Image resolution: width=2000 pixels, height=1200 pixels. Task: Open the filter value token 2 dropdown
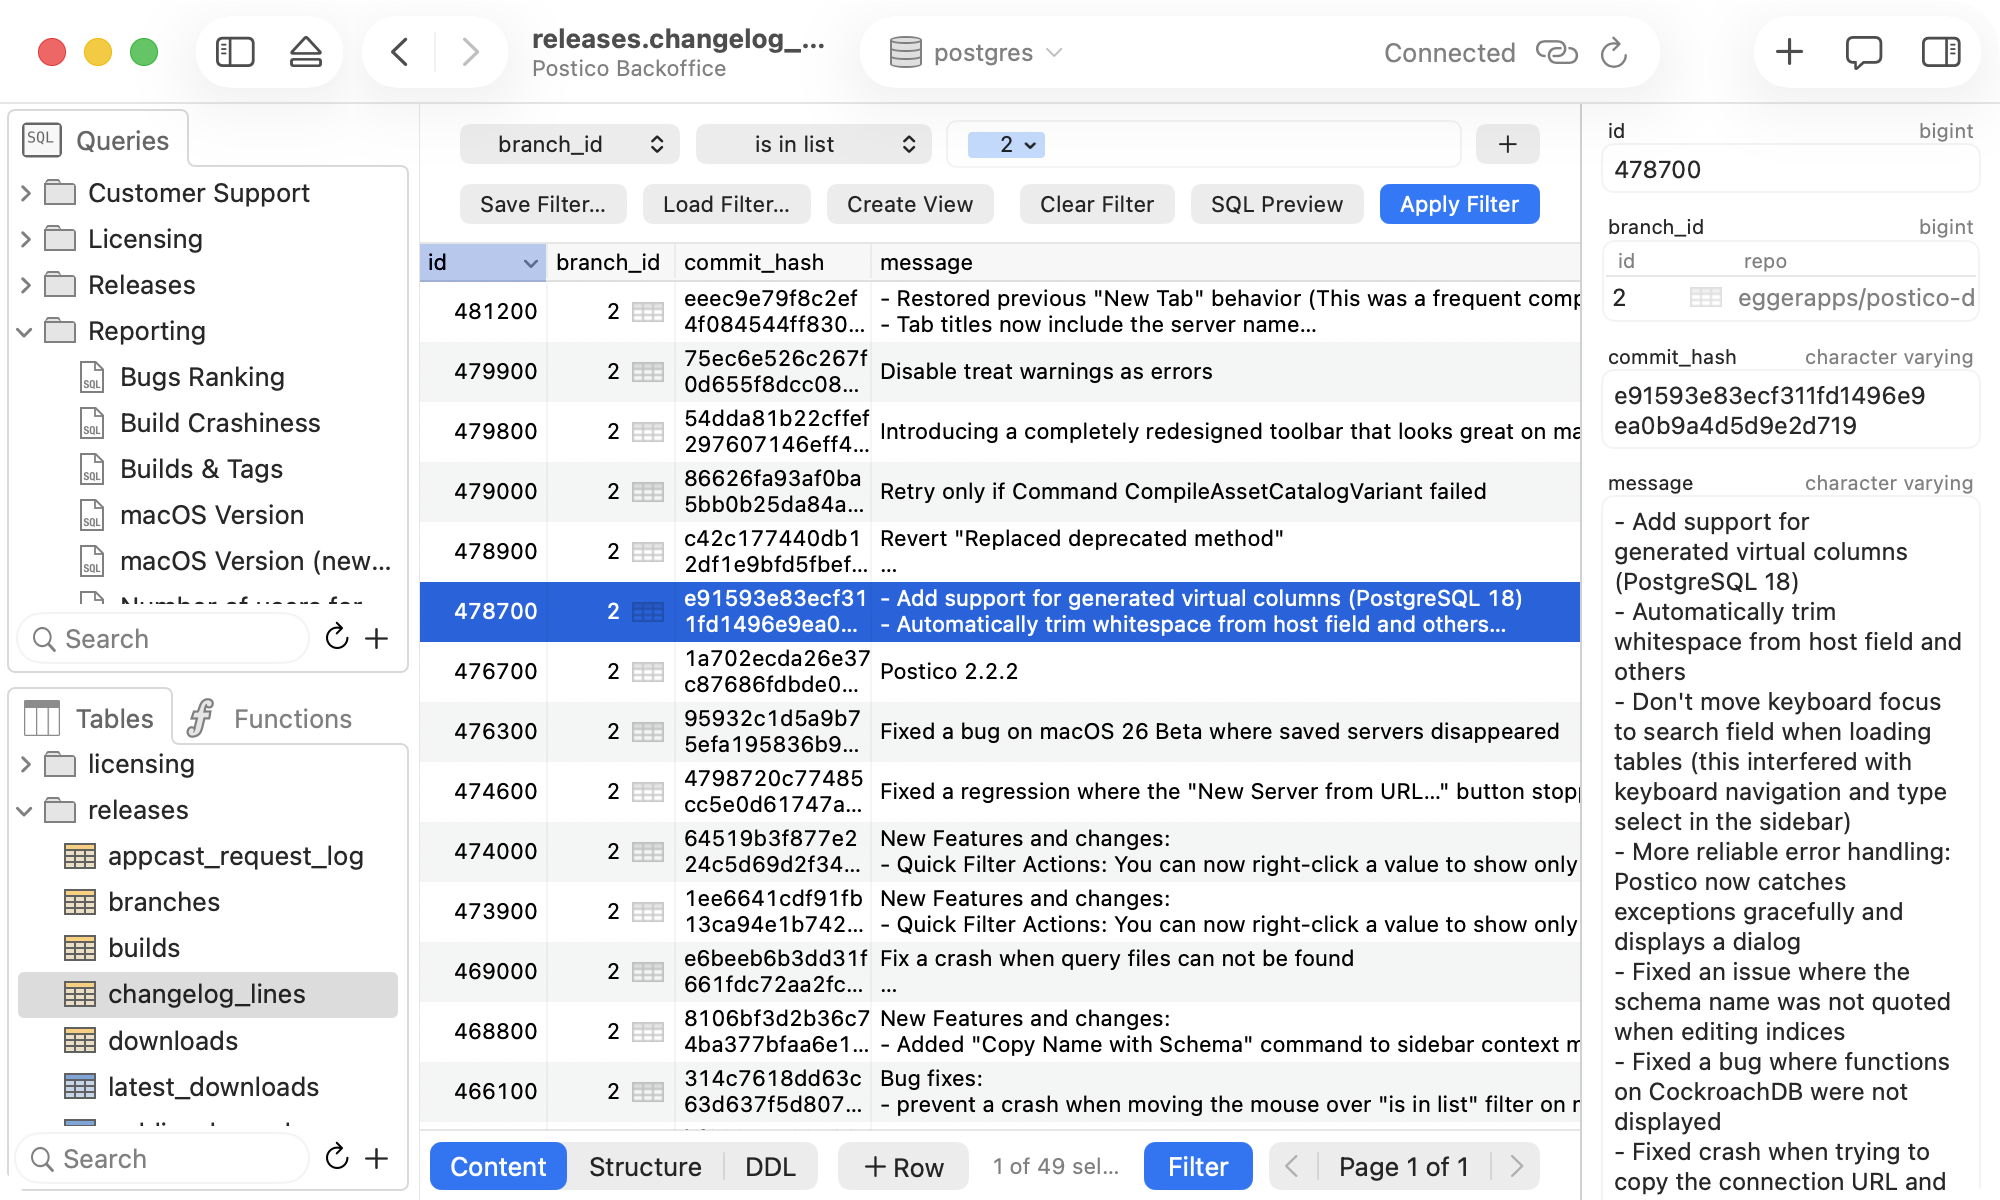pyautogui.click(x=1007, y=145)
